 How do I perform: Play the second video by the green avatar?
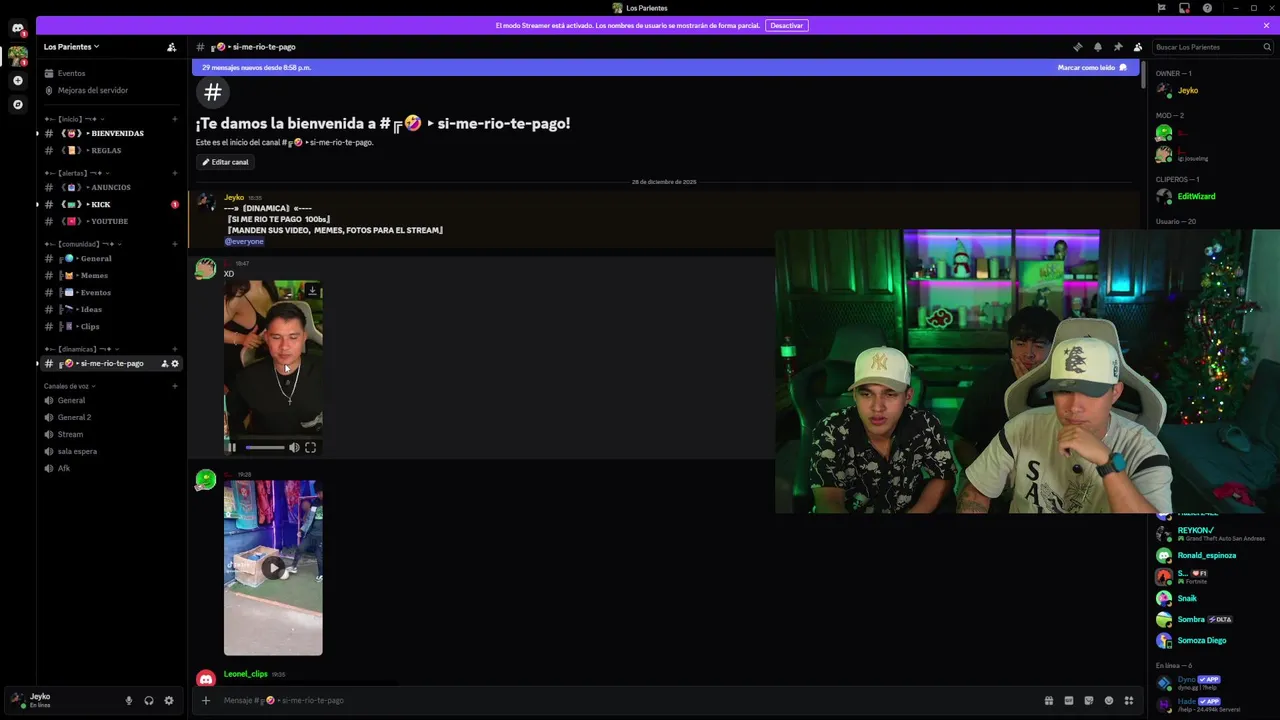click(273, 568)
